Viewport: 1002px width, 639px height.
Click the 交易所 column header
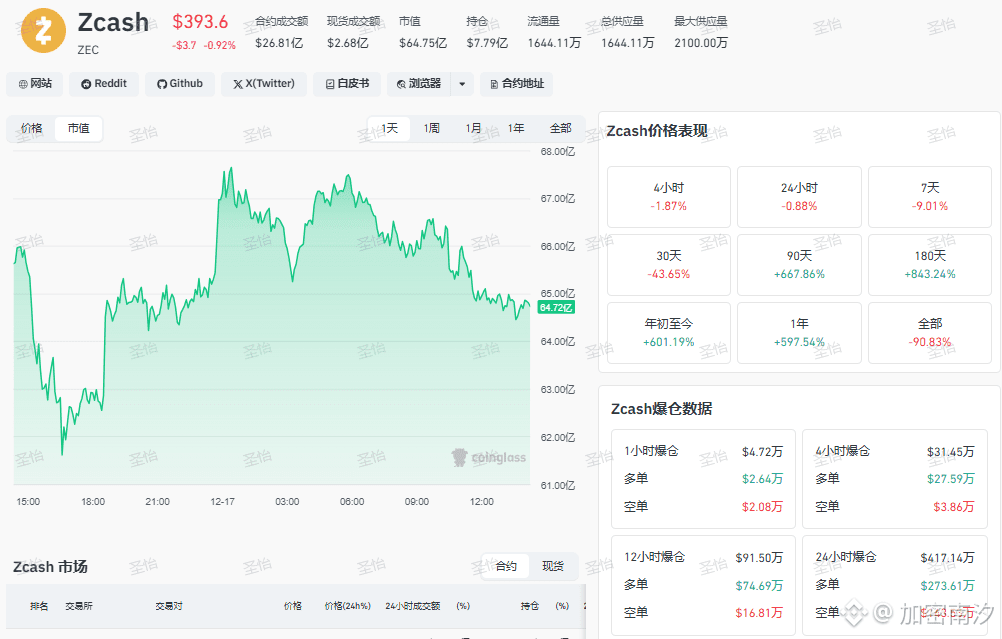tap(79, 606)
